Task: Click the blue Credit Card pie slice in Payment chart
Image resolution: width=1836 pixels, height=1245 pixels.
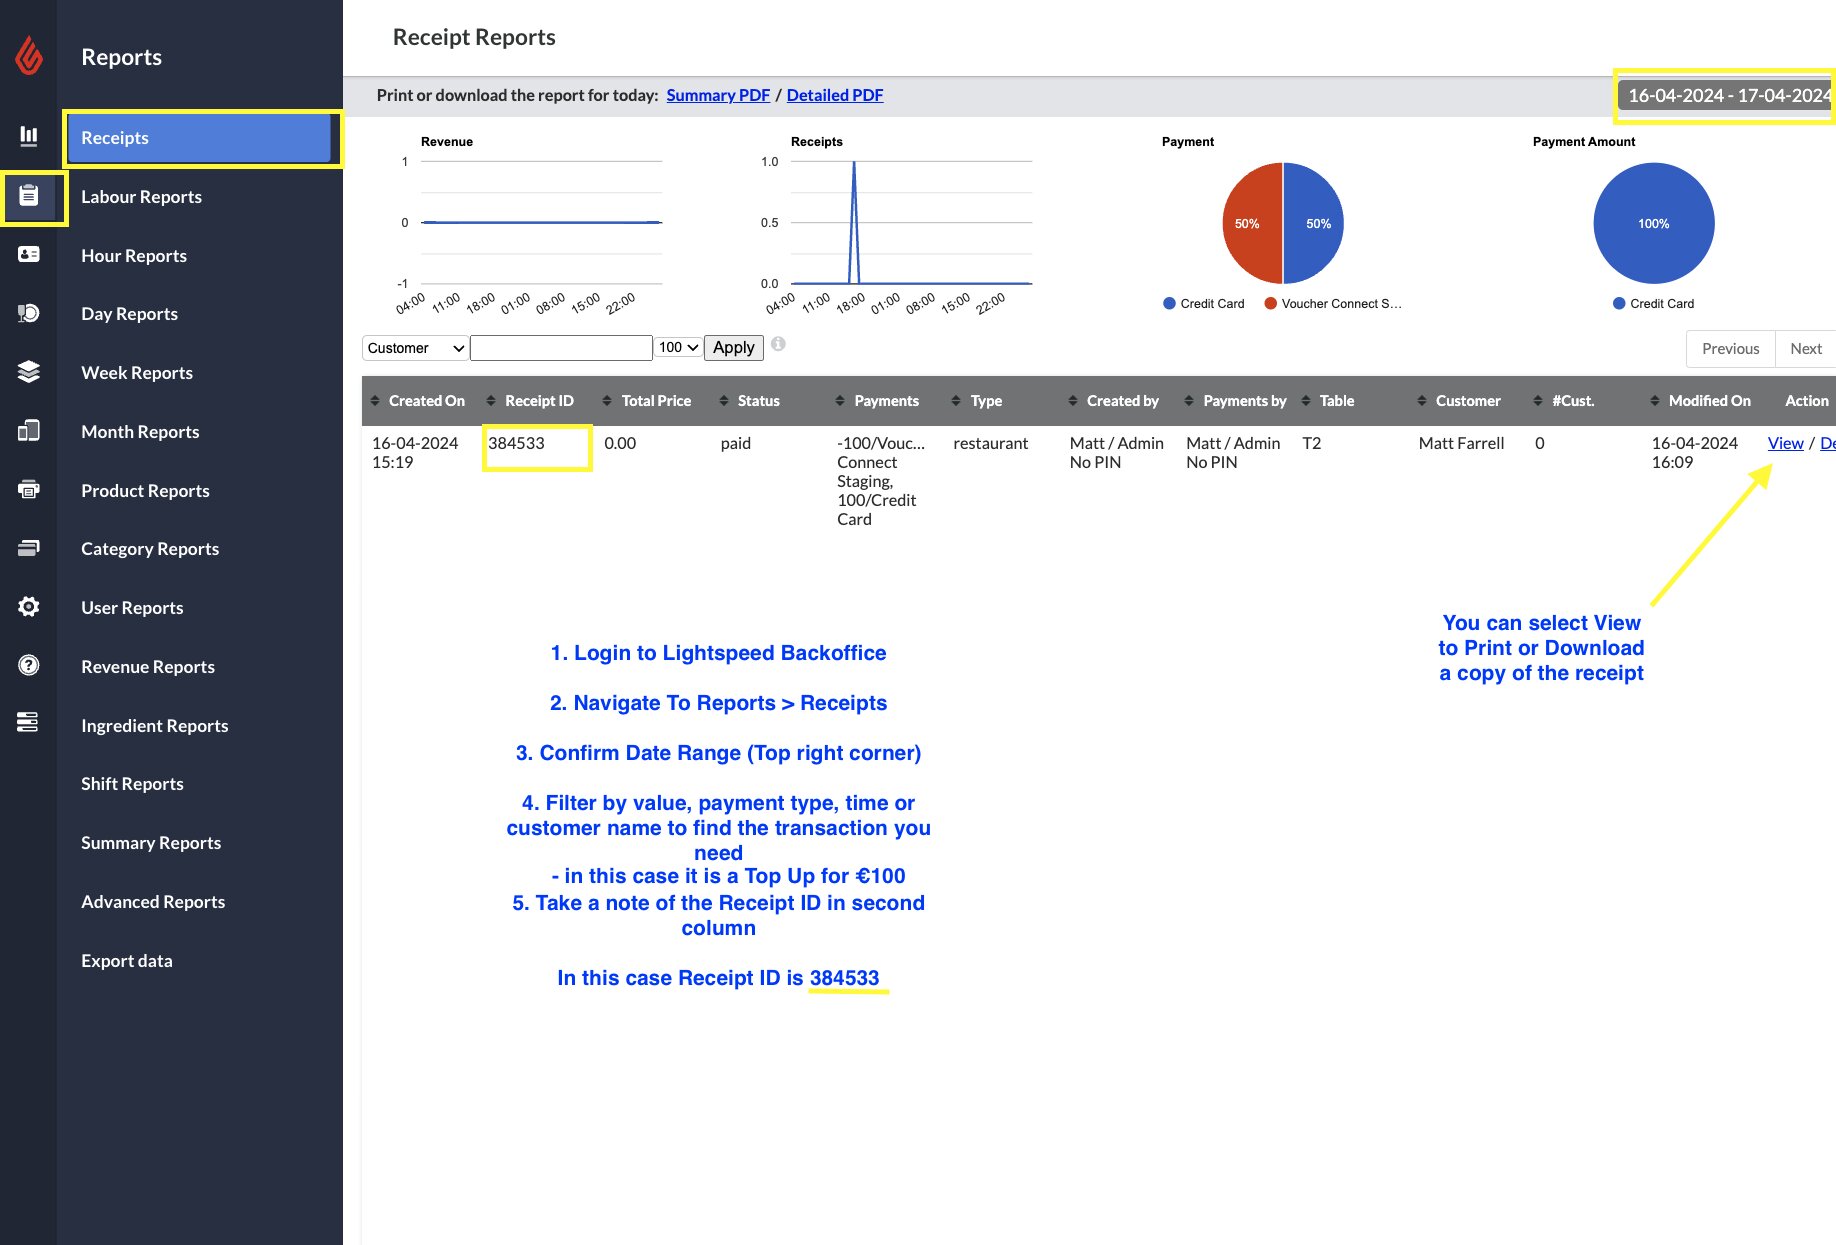Action: [x=1314, y=223]
